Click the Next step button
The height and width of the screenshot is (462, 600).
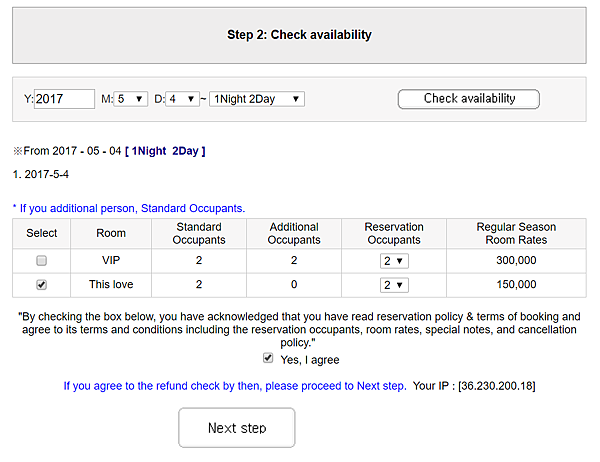point(236,428)
